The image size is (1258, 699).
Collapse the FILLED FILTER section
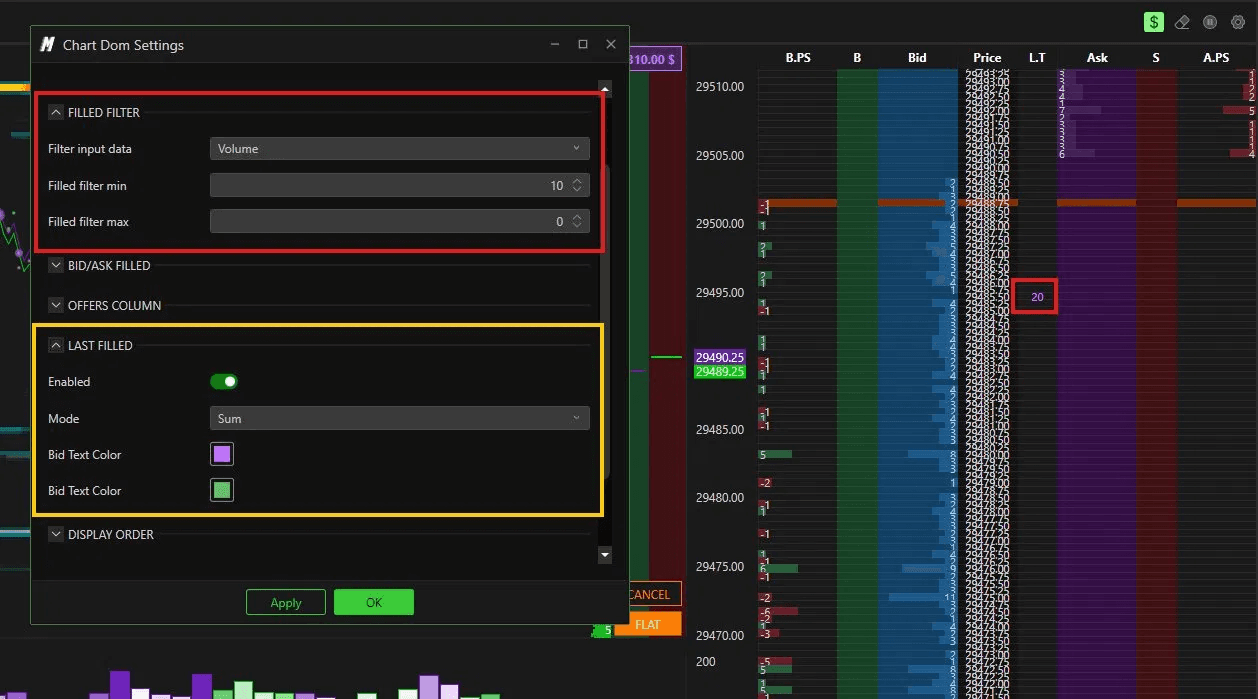(x=56, y=112)
